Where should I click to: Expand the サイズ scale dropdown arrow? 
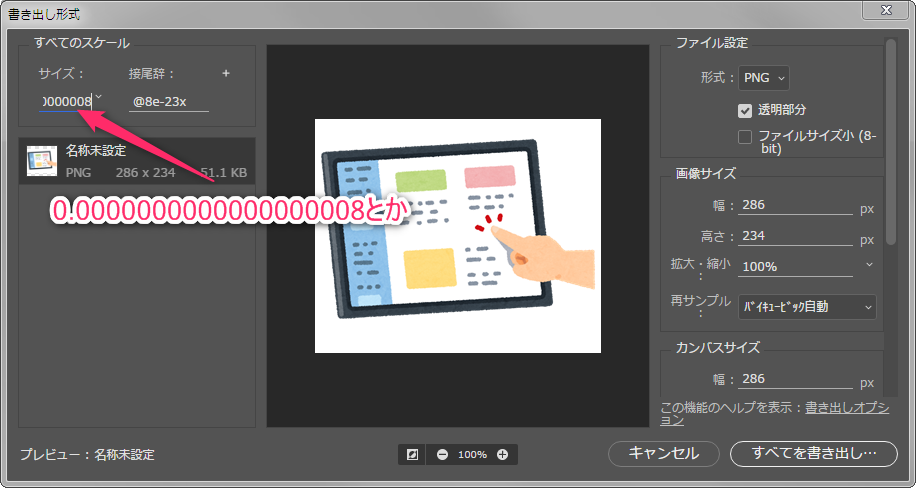click(x=98, y=98)
